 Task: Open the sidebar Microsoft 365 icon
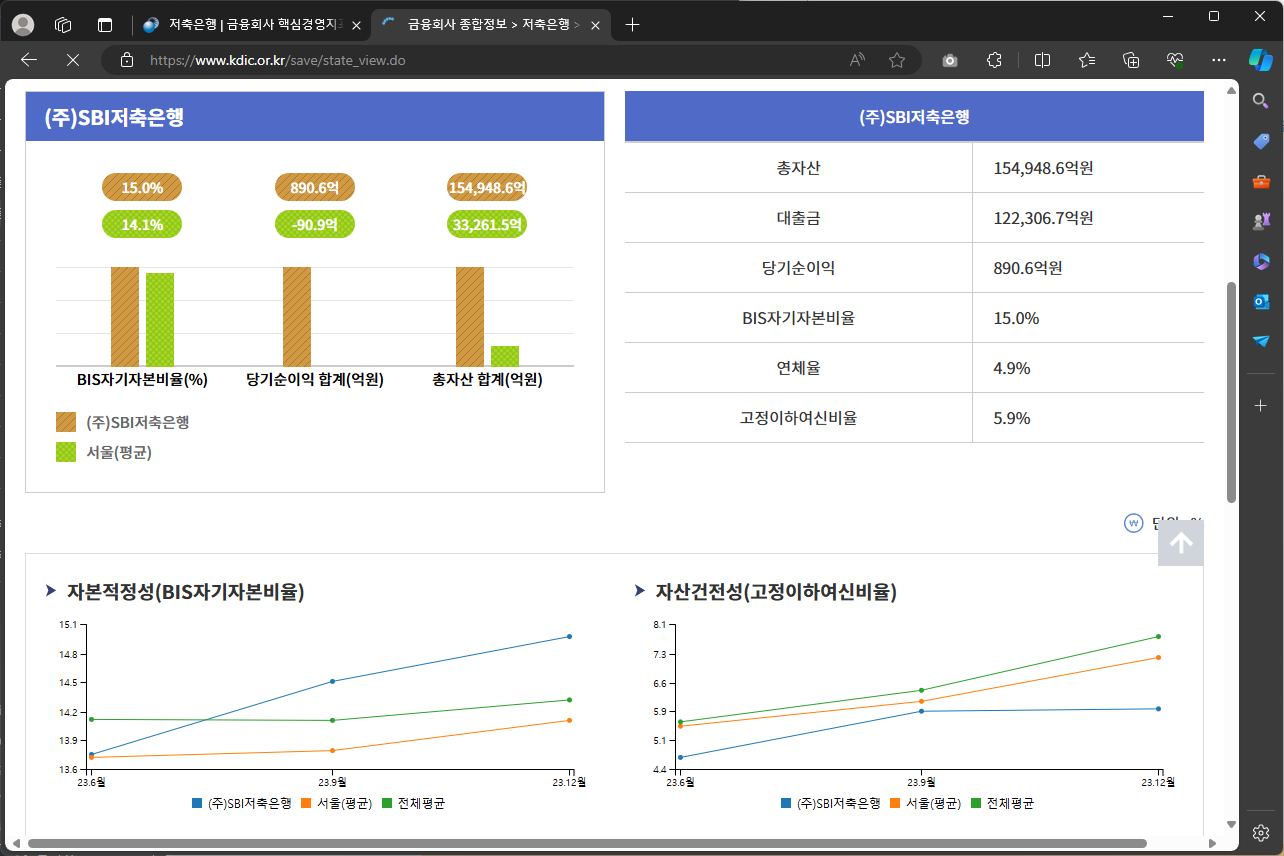coord(1261,261)
